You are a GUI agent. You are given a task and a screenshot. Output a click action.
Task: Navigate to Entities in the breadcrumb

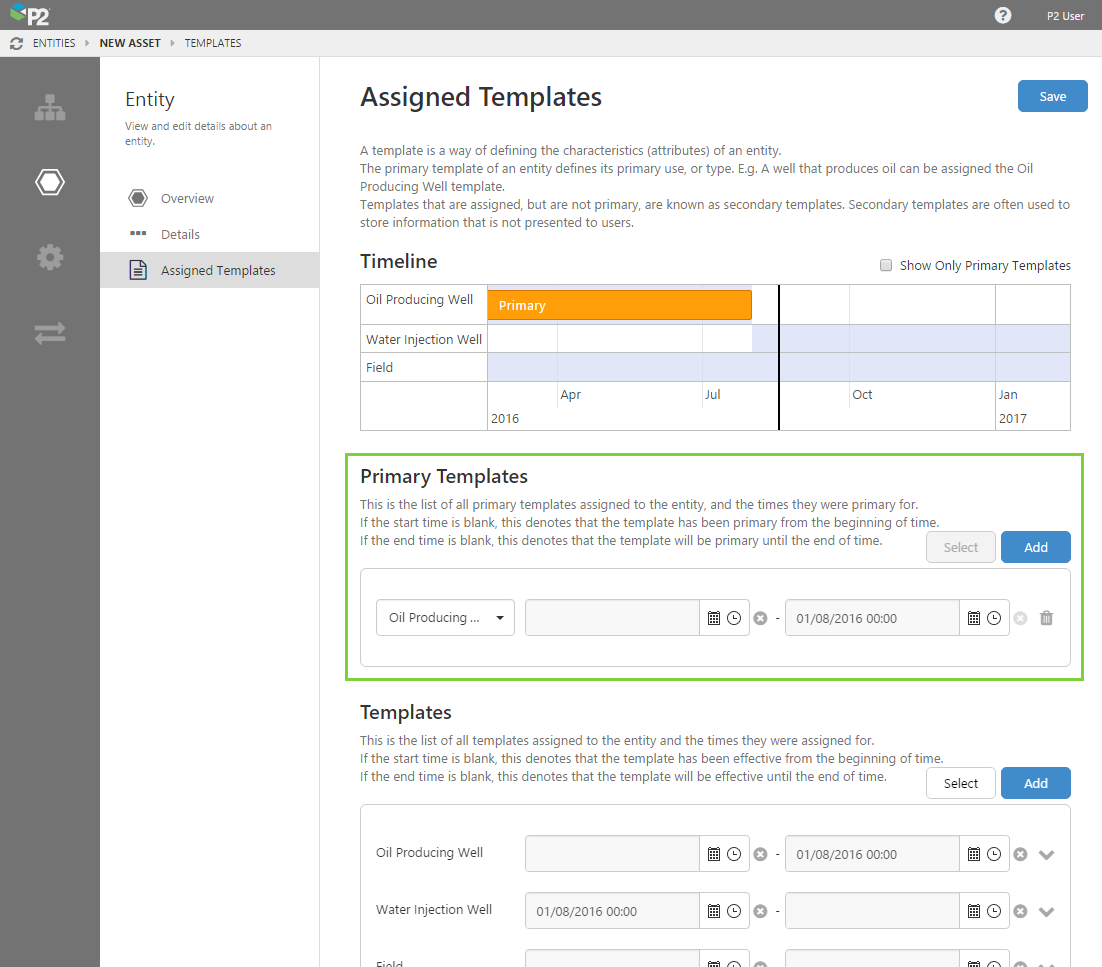pos(54,43)
